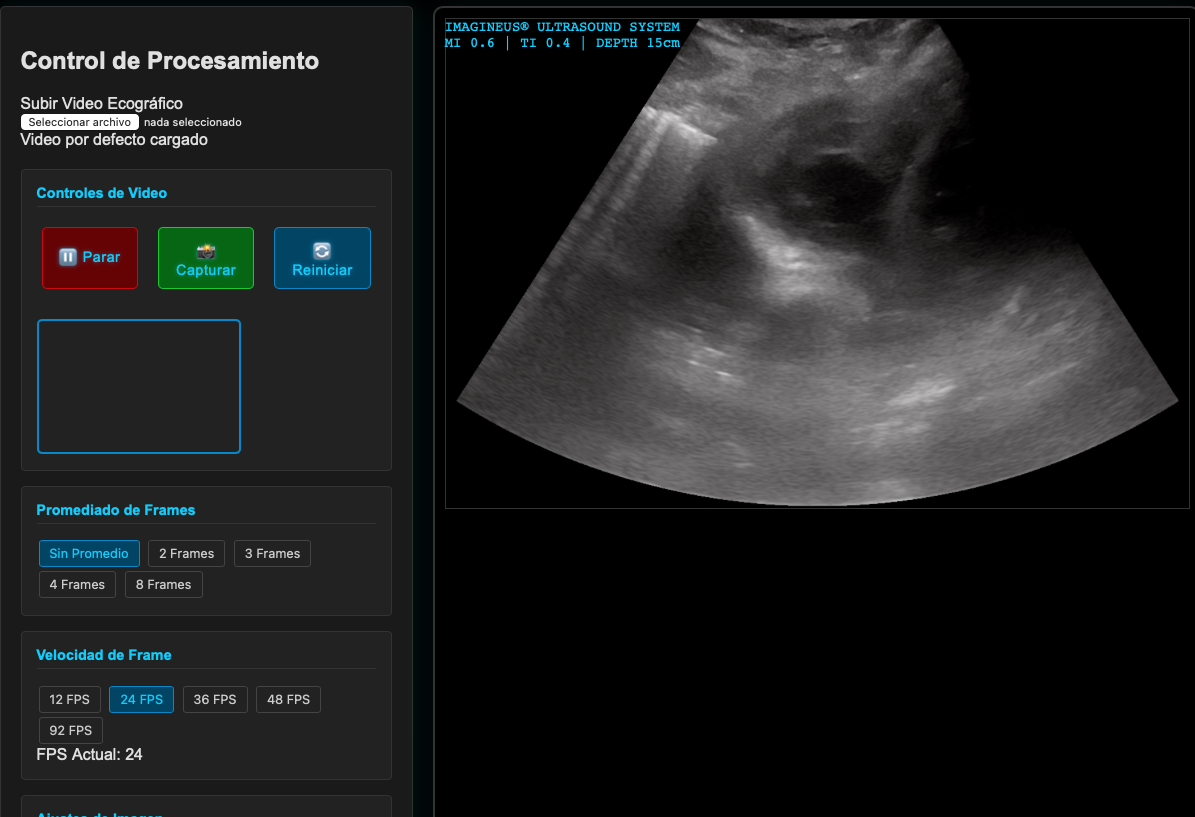1195x817 pixels.
Task: Click the Velocidad de Frame section heading
Action: (104, 655)
